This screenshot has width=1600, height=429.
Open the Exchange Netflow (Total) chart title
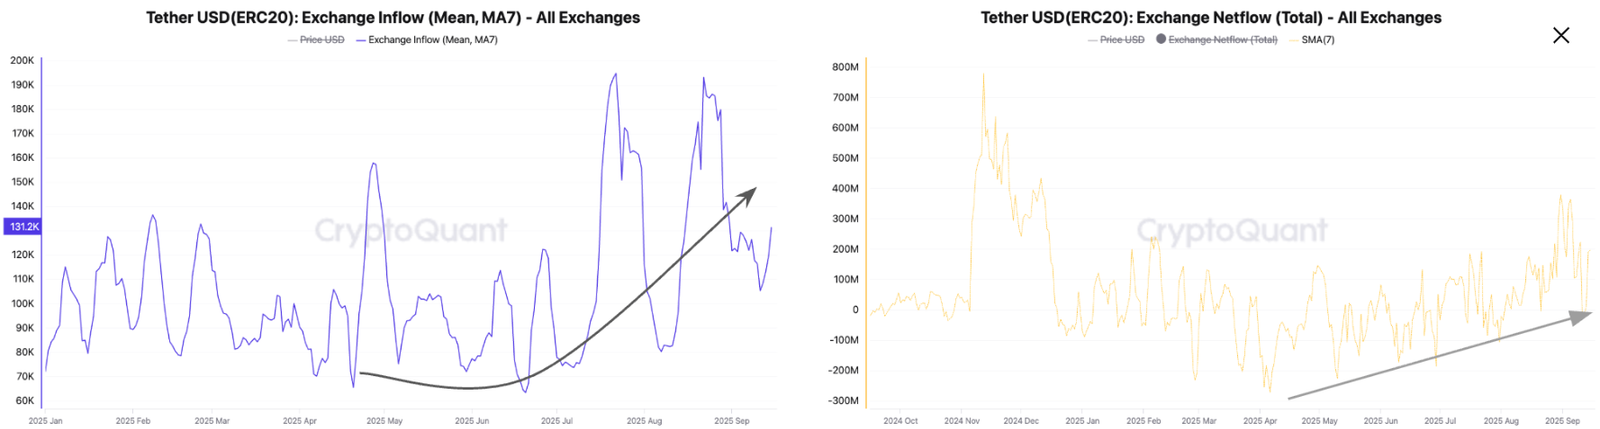click(x=1211, y=18)
